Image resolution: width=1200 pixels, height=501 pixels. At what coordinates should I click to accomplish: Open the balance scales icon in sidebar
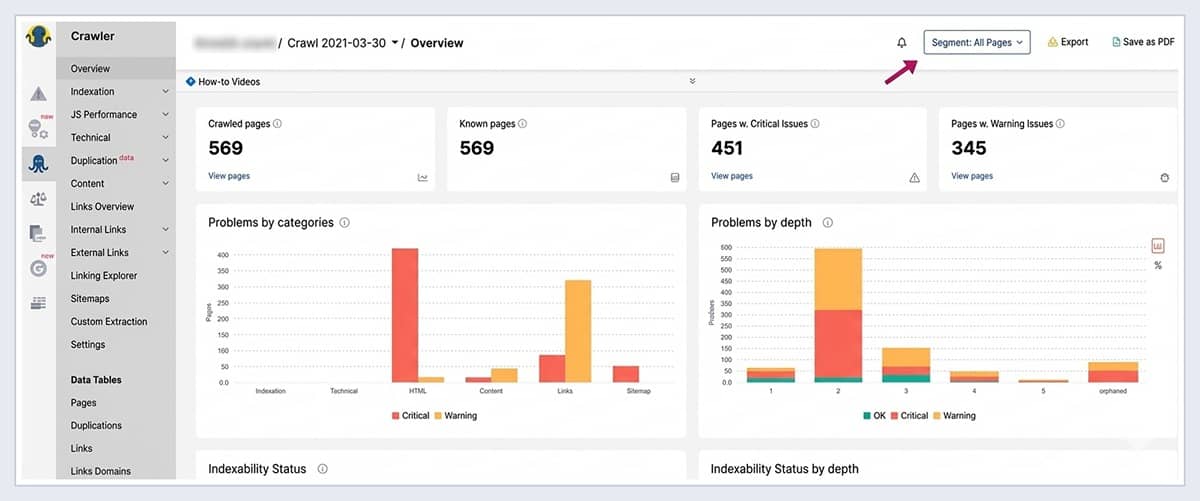pyautogui.click(x=38, y=199)
